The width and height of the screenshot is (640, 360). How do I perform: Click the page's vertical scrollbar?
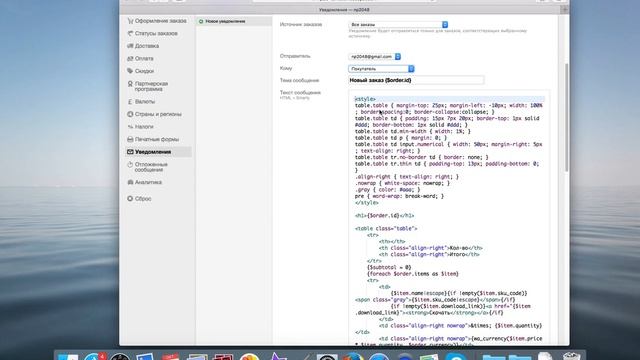tap(566, 118)
